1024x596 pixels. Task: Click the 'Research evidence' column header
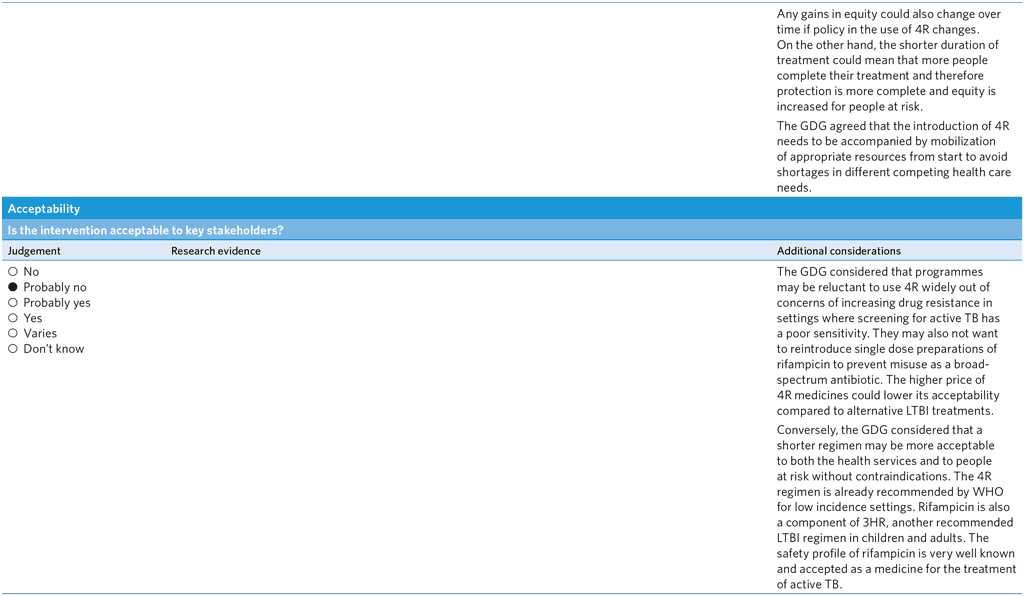click(x=215, y=251)
